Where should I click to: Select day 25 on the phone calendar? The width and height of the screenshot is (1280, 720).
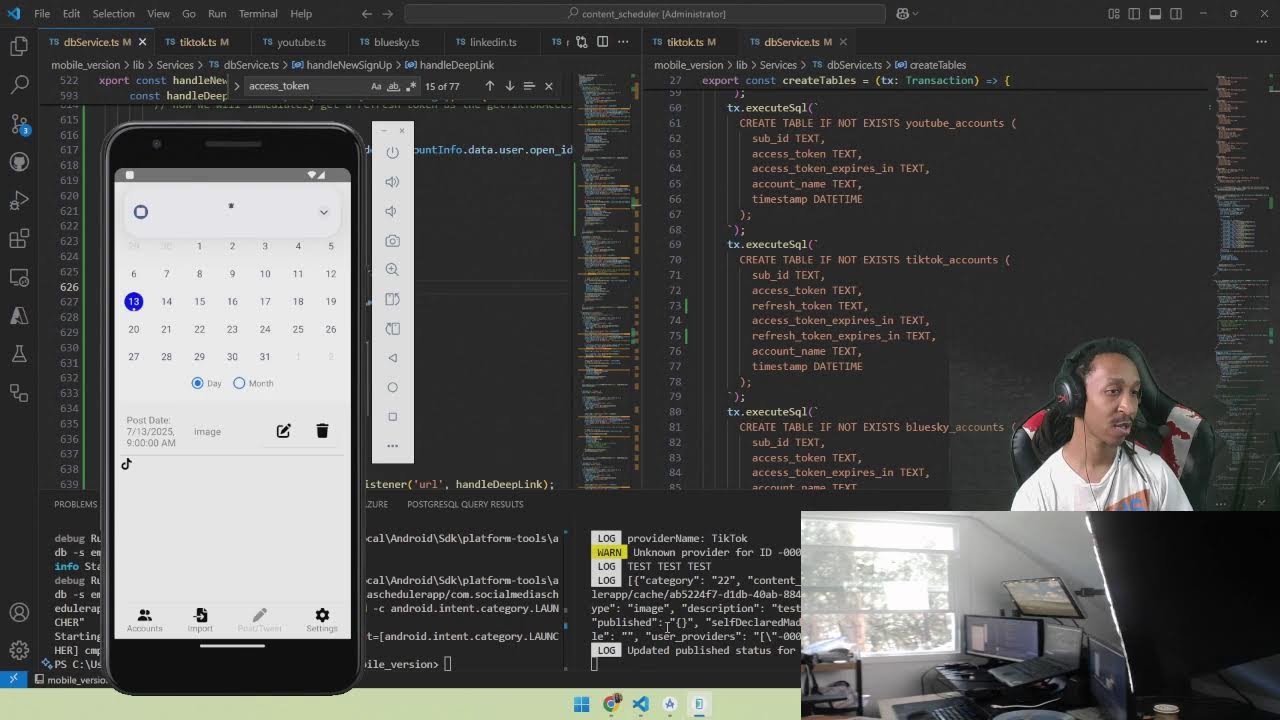coord(298,329)
